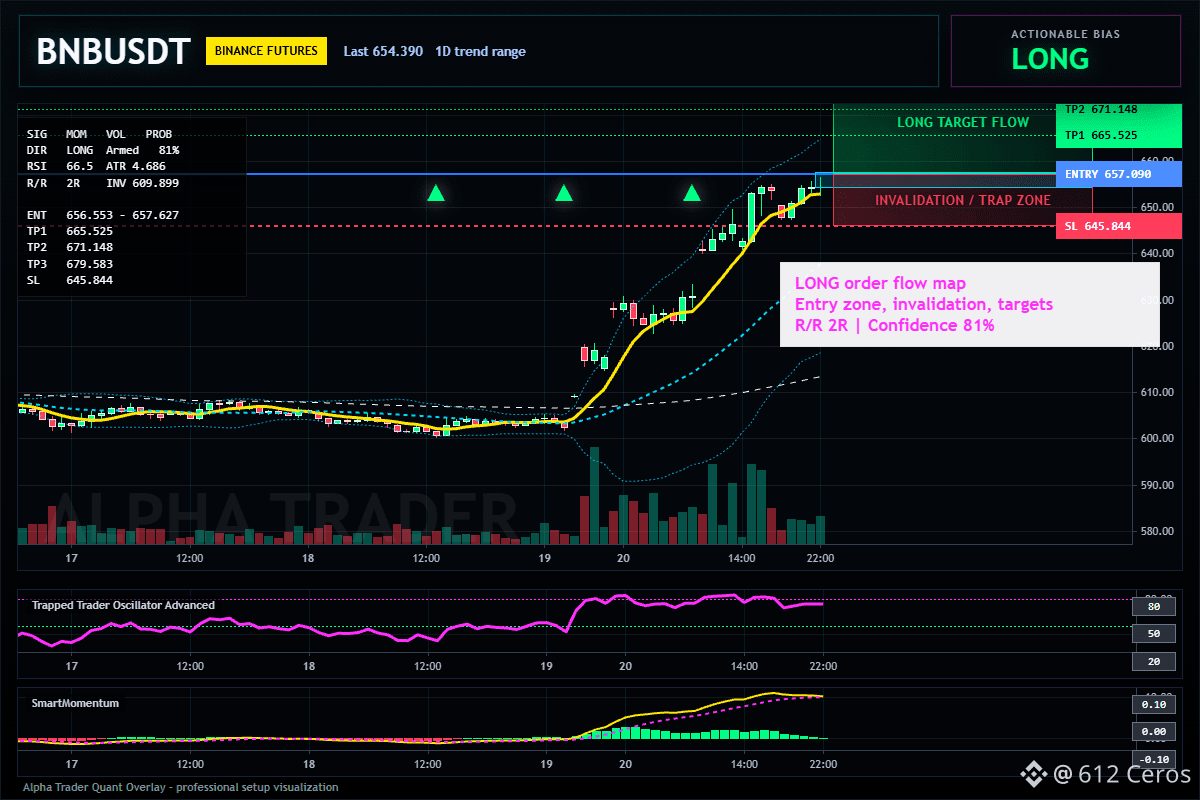The image size is (1200, 800).
Task: Click the Trapped Trader Oscillator Advanced title
Action: coord(123,605)
